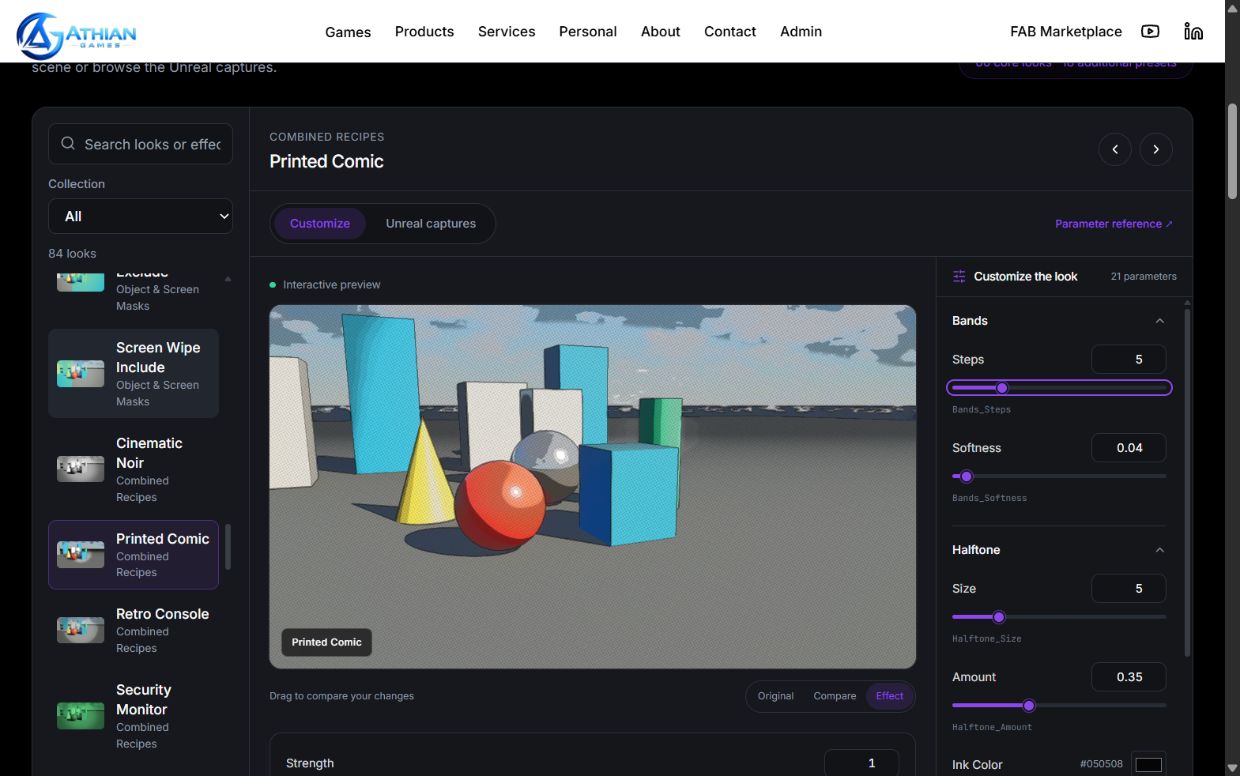The width and height of the screenshot is (1240, 776).
Task: Open the About page
Action: 660,32
